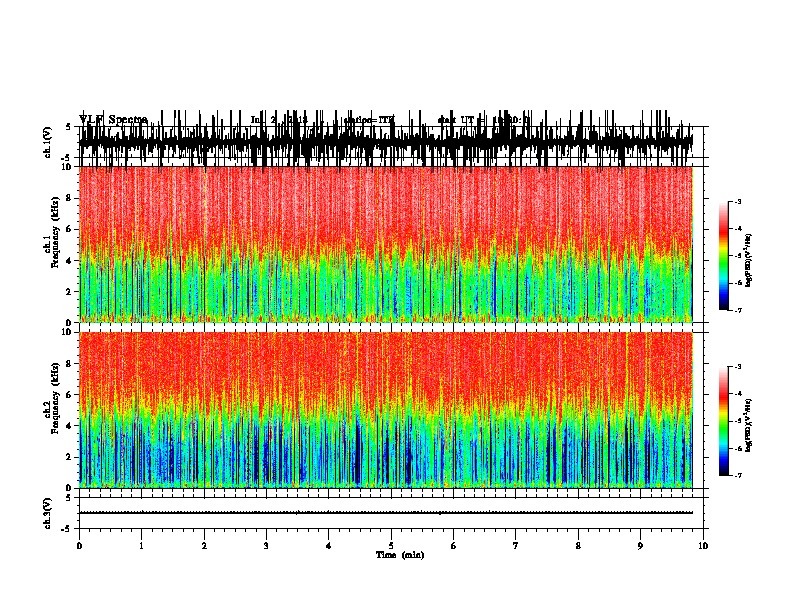Click the ch.2 frequency tick label '8'
This screenshot has width=792, height=612.
pos(70,364)
